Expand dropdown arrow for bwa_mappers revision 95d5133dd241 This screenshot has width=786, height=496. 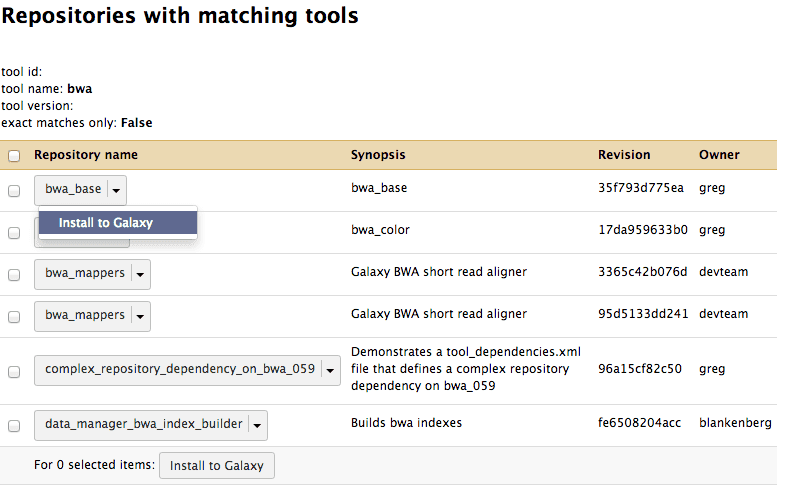tap(141, 317)
